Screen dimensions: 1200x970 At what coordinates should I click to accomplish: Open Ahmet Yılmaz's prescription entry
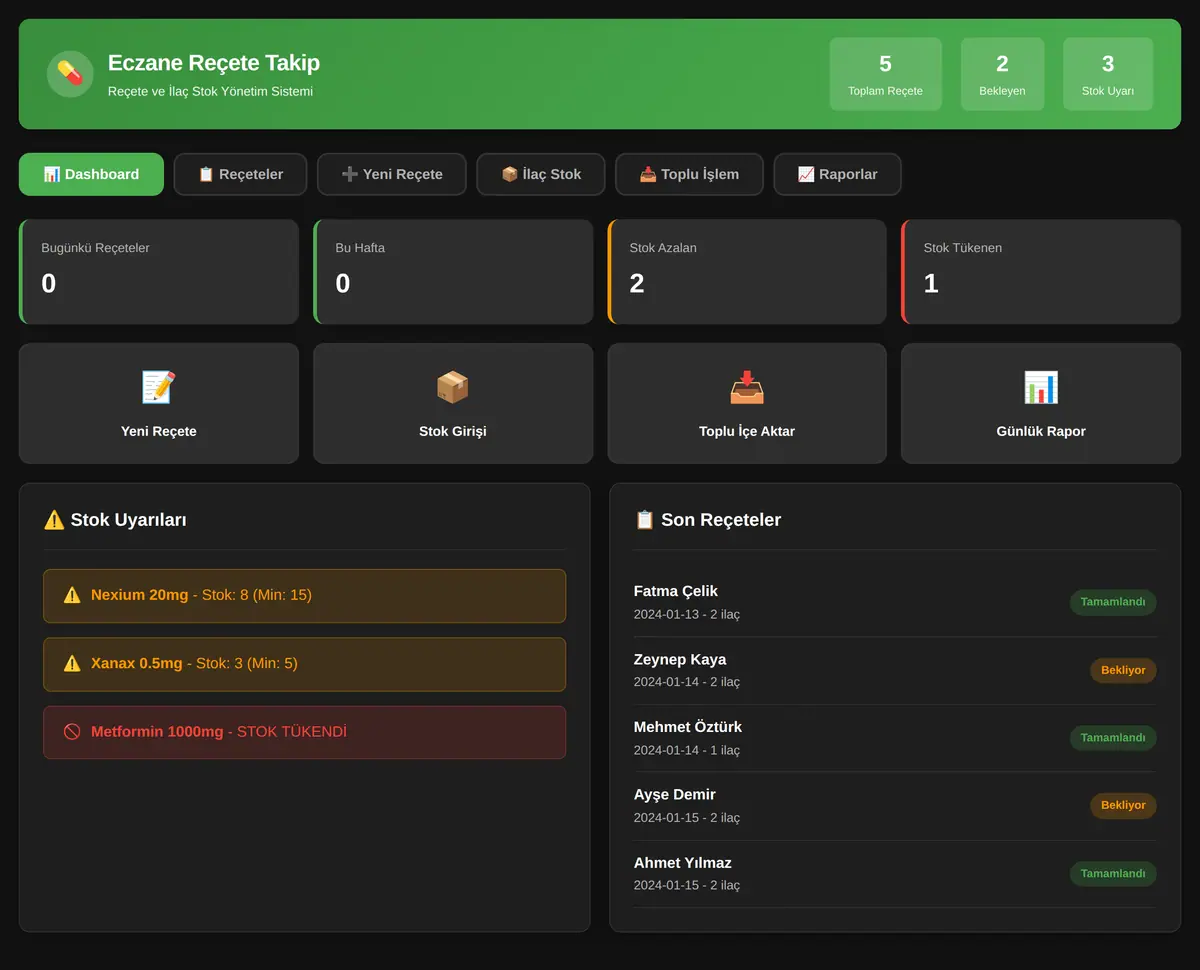click(x=895, y=873)
